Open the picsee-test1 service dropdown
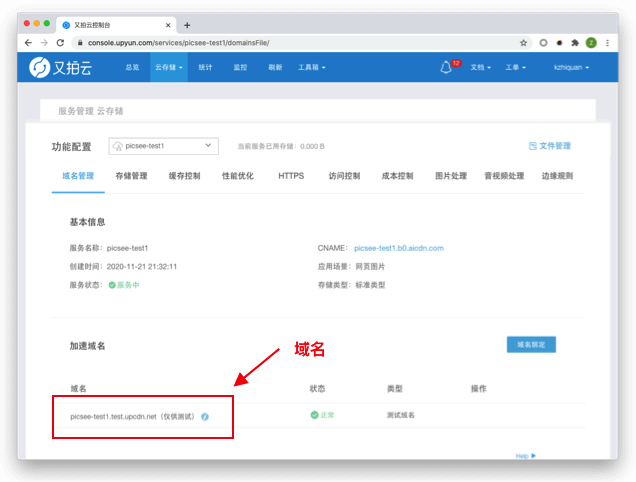This screenshot has height=482, width=636. pos(163,146)
